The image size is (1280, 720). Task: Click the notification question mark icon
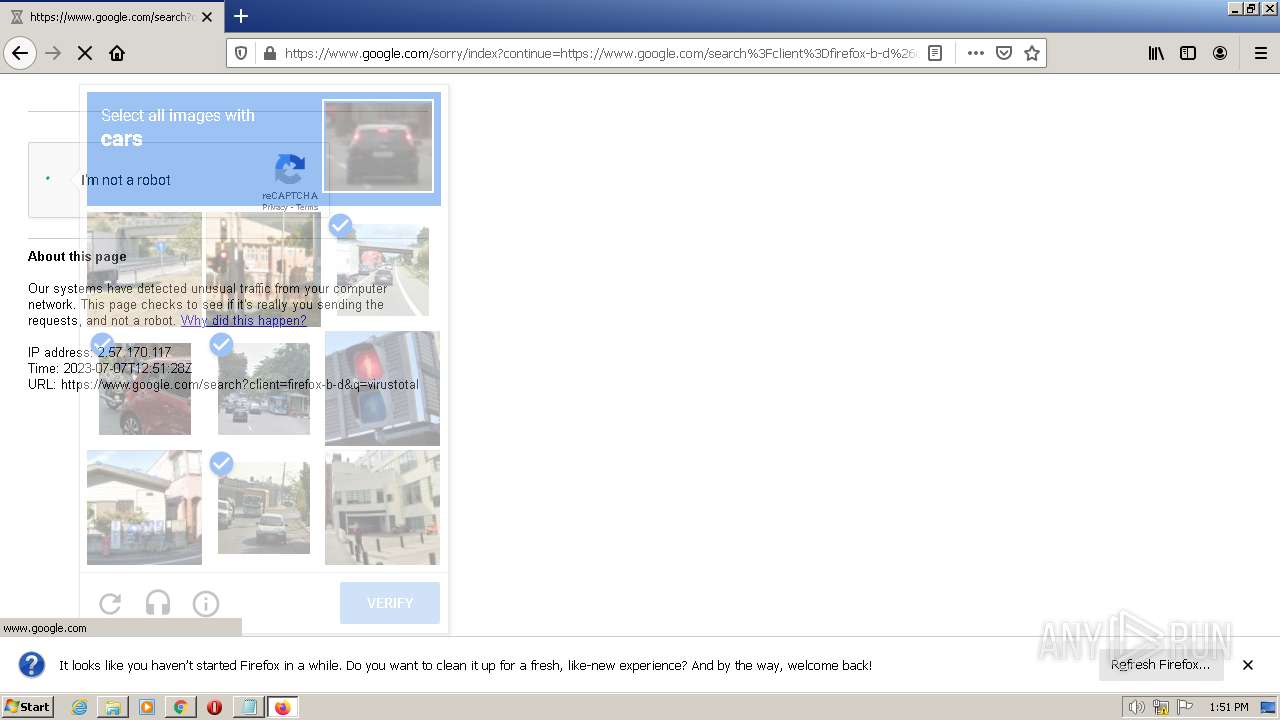[32, 665]
